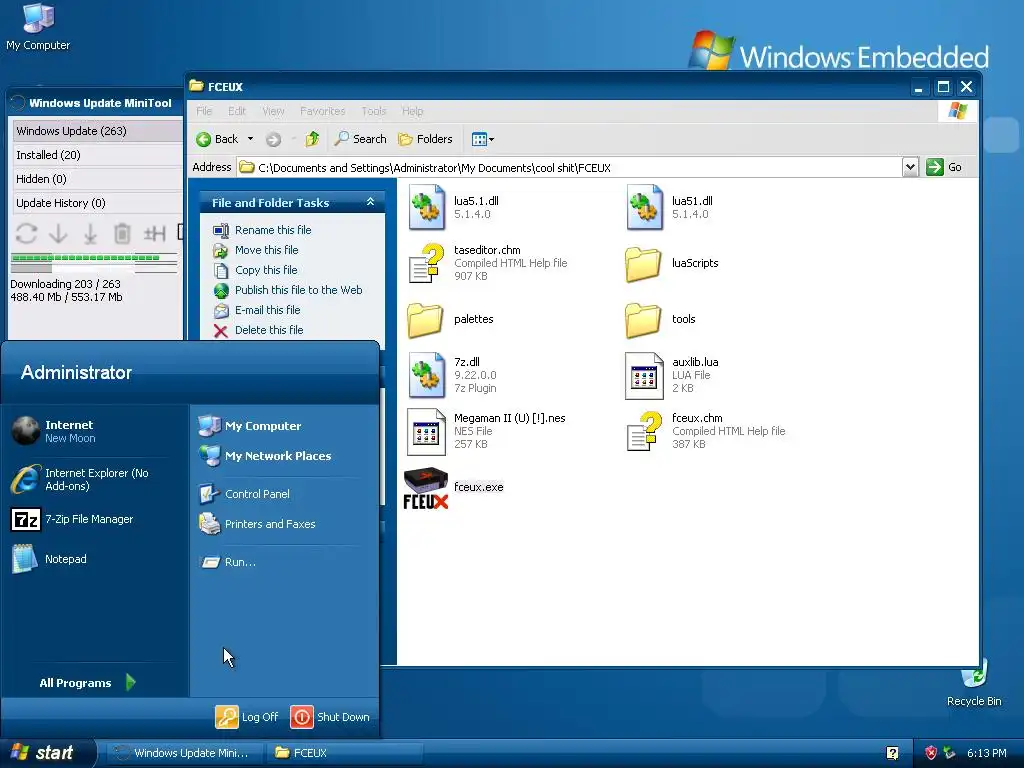Select Megaman II (U) [!].nes ROM file
This screenshot has width=1024, height=768.
click(x=426, y=432)
